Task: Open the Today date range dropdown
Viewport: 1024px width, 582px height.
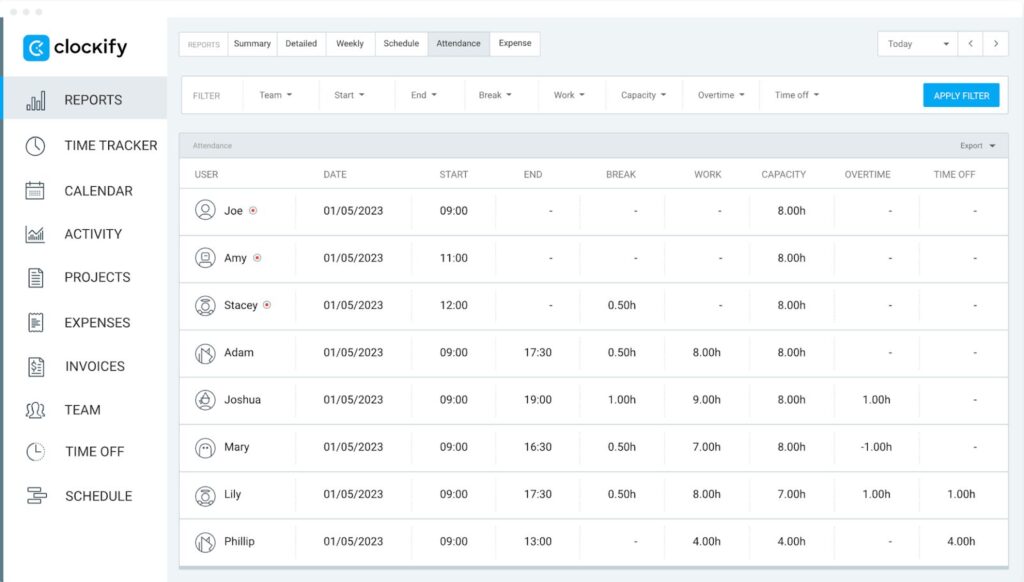Action: [917, 44]
